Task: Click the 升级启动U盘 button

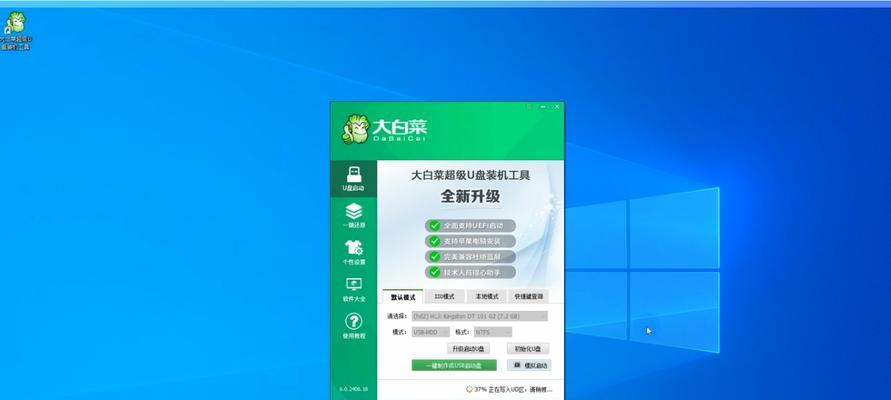Action: pos(468,348)
